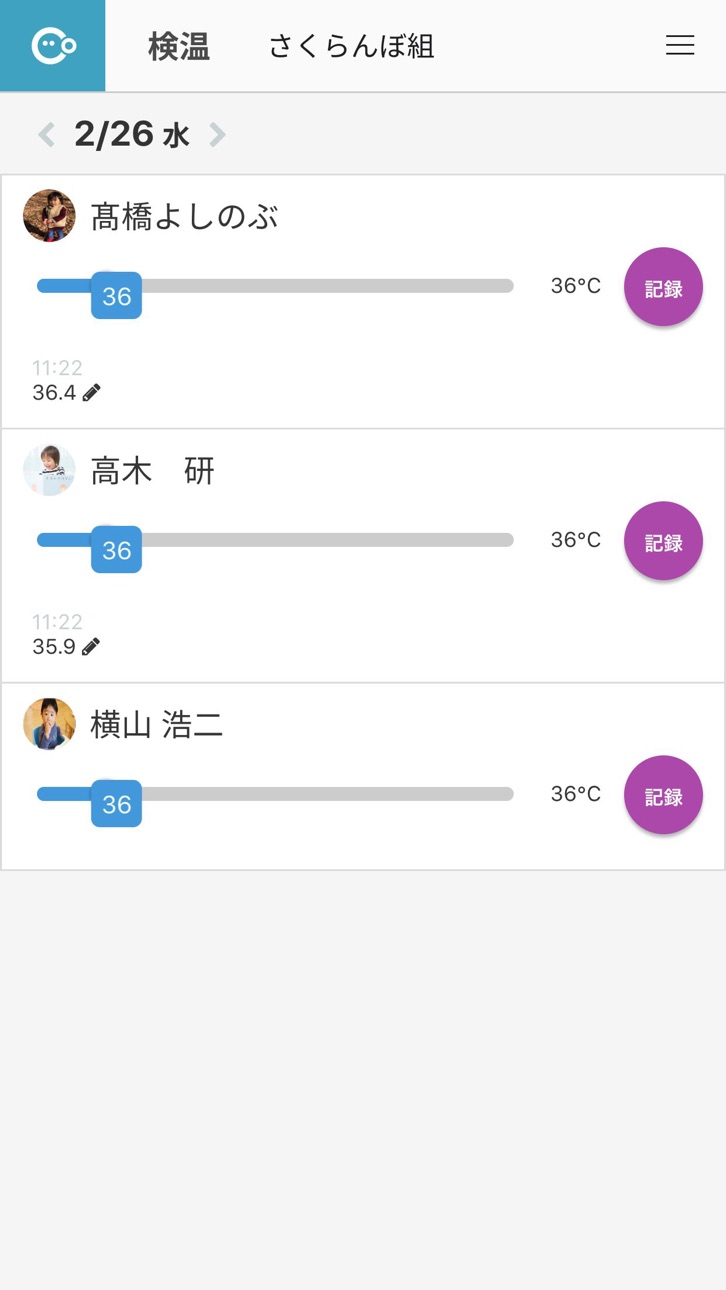The height and width of the screenshot is (1290, 726).
Task: Open 横山 浩二's profile photo
Action: [49, 724]
